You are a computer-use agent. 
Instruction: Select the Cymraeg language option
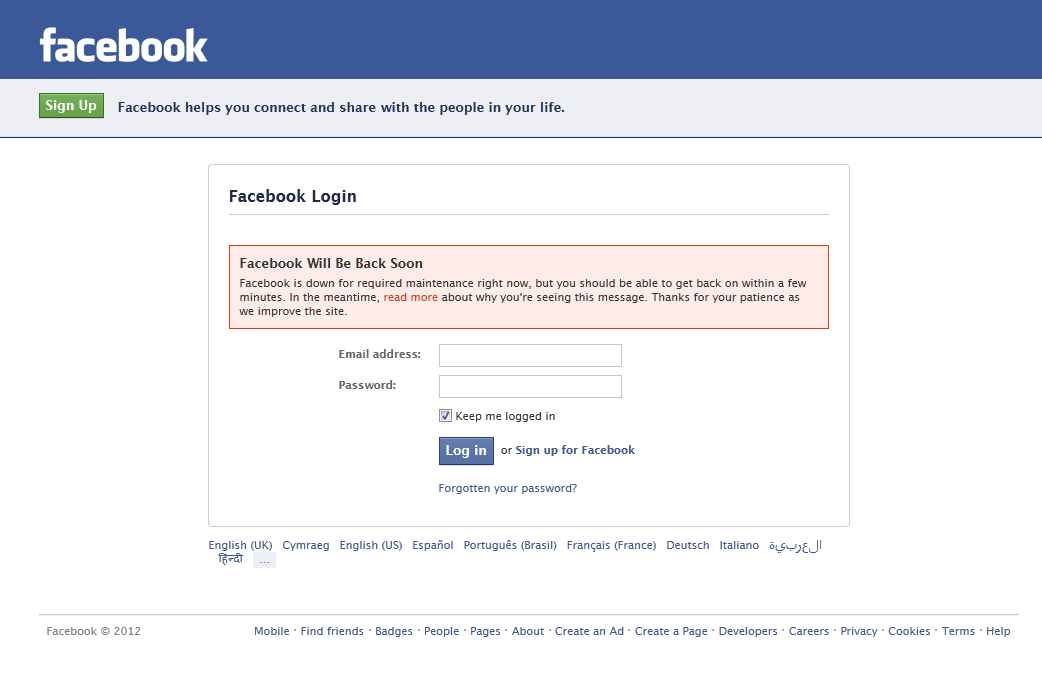[306, 545]
